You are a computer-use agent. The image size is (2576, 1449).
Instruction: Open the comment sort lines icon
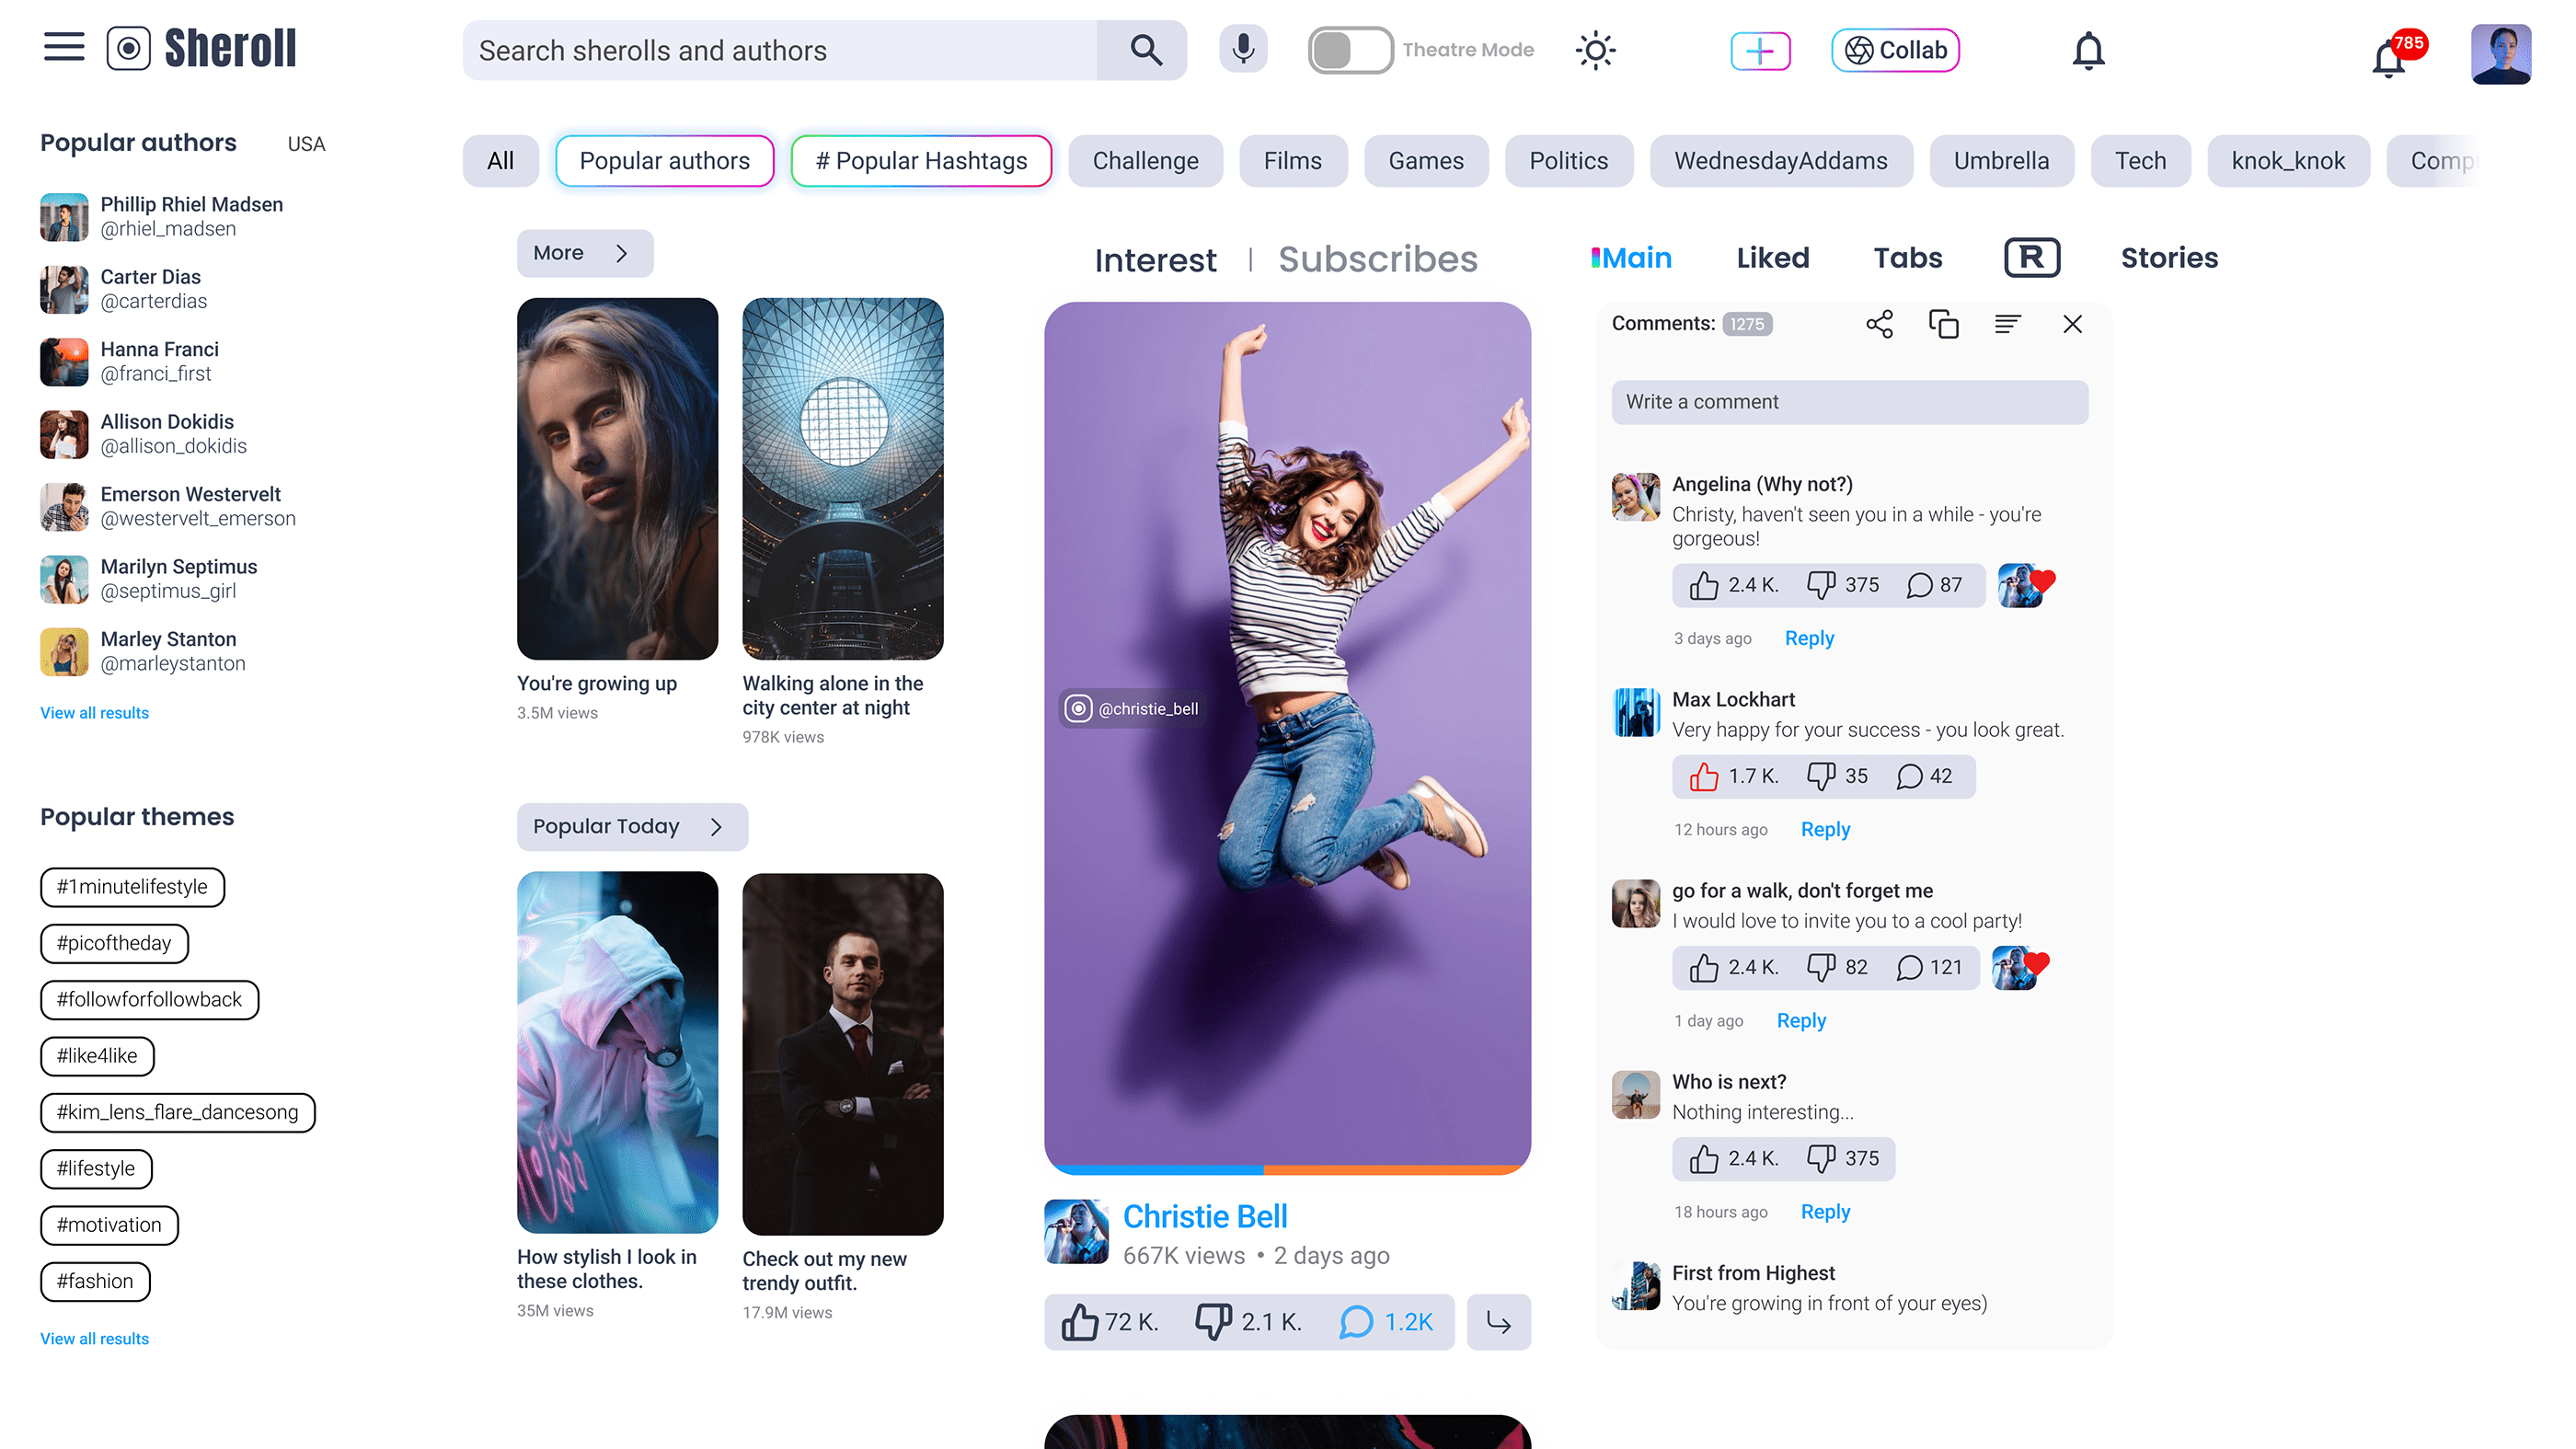pyautogui.click(x=2007, y=324)
